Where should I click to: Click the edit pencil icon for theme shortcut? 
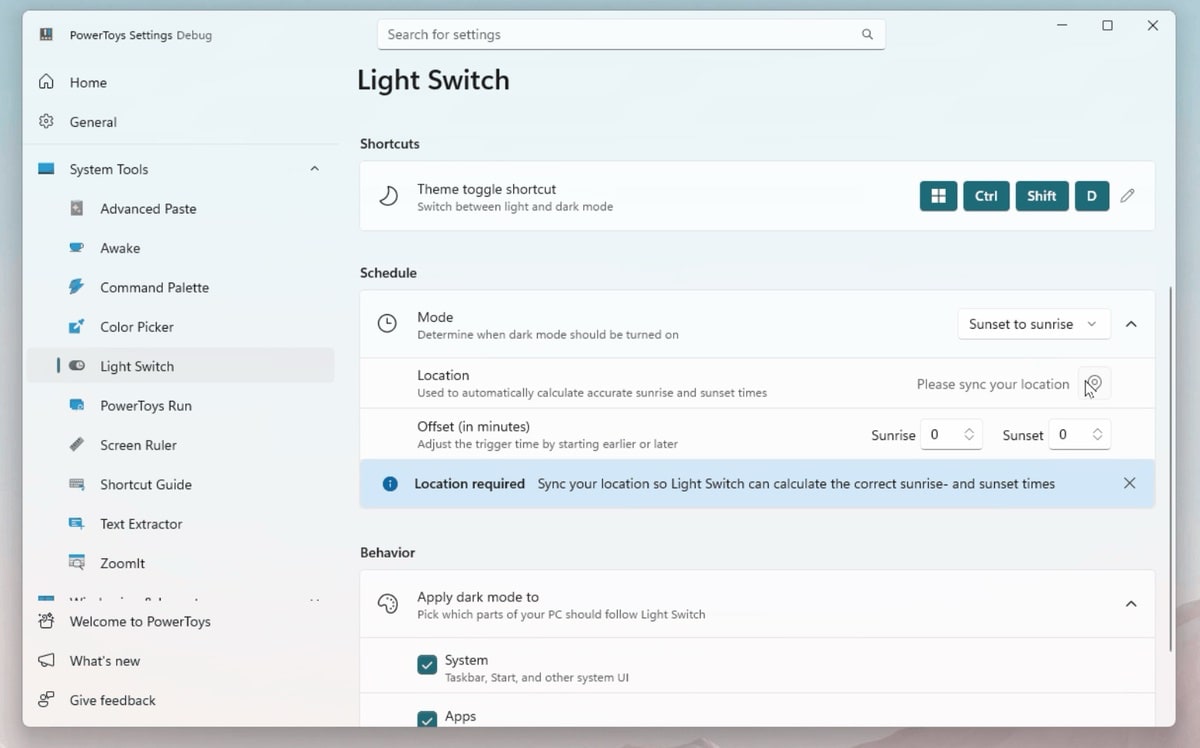point(1127,196)
